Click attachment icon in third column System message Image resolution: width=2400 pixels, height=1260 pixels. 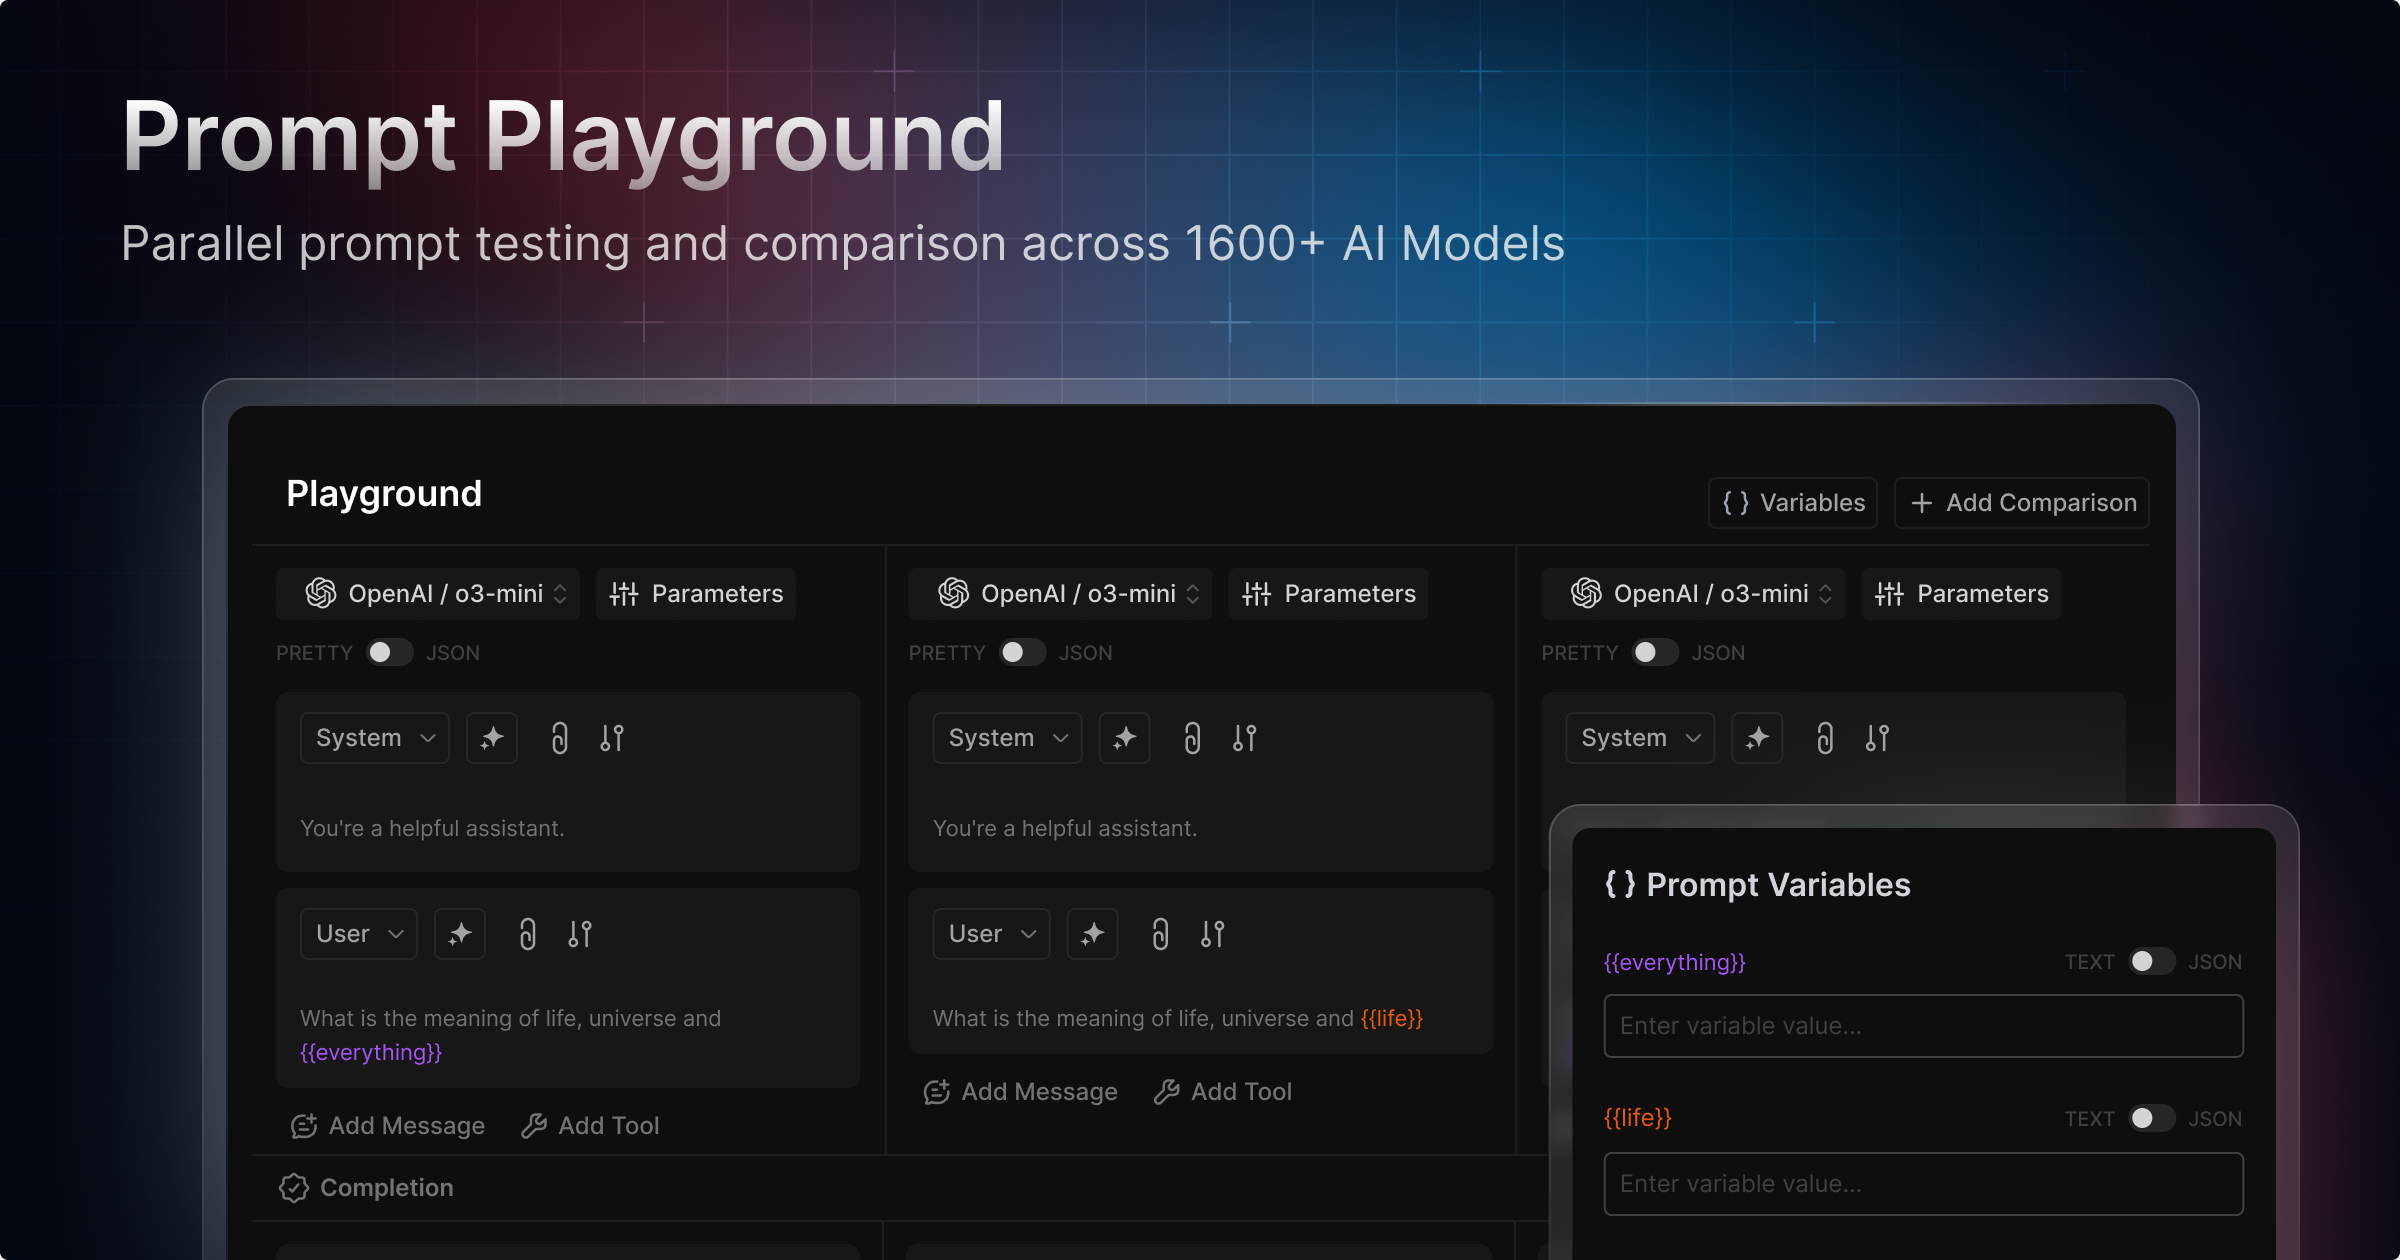coord(1825,738)
